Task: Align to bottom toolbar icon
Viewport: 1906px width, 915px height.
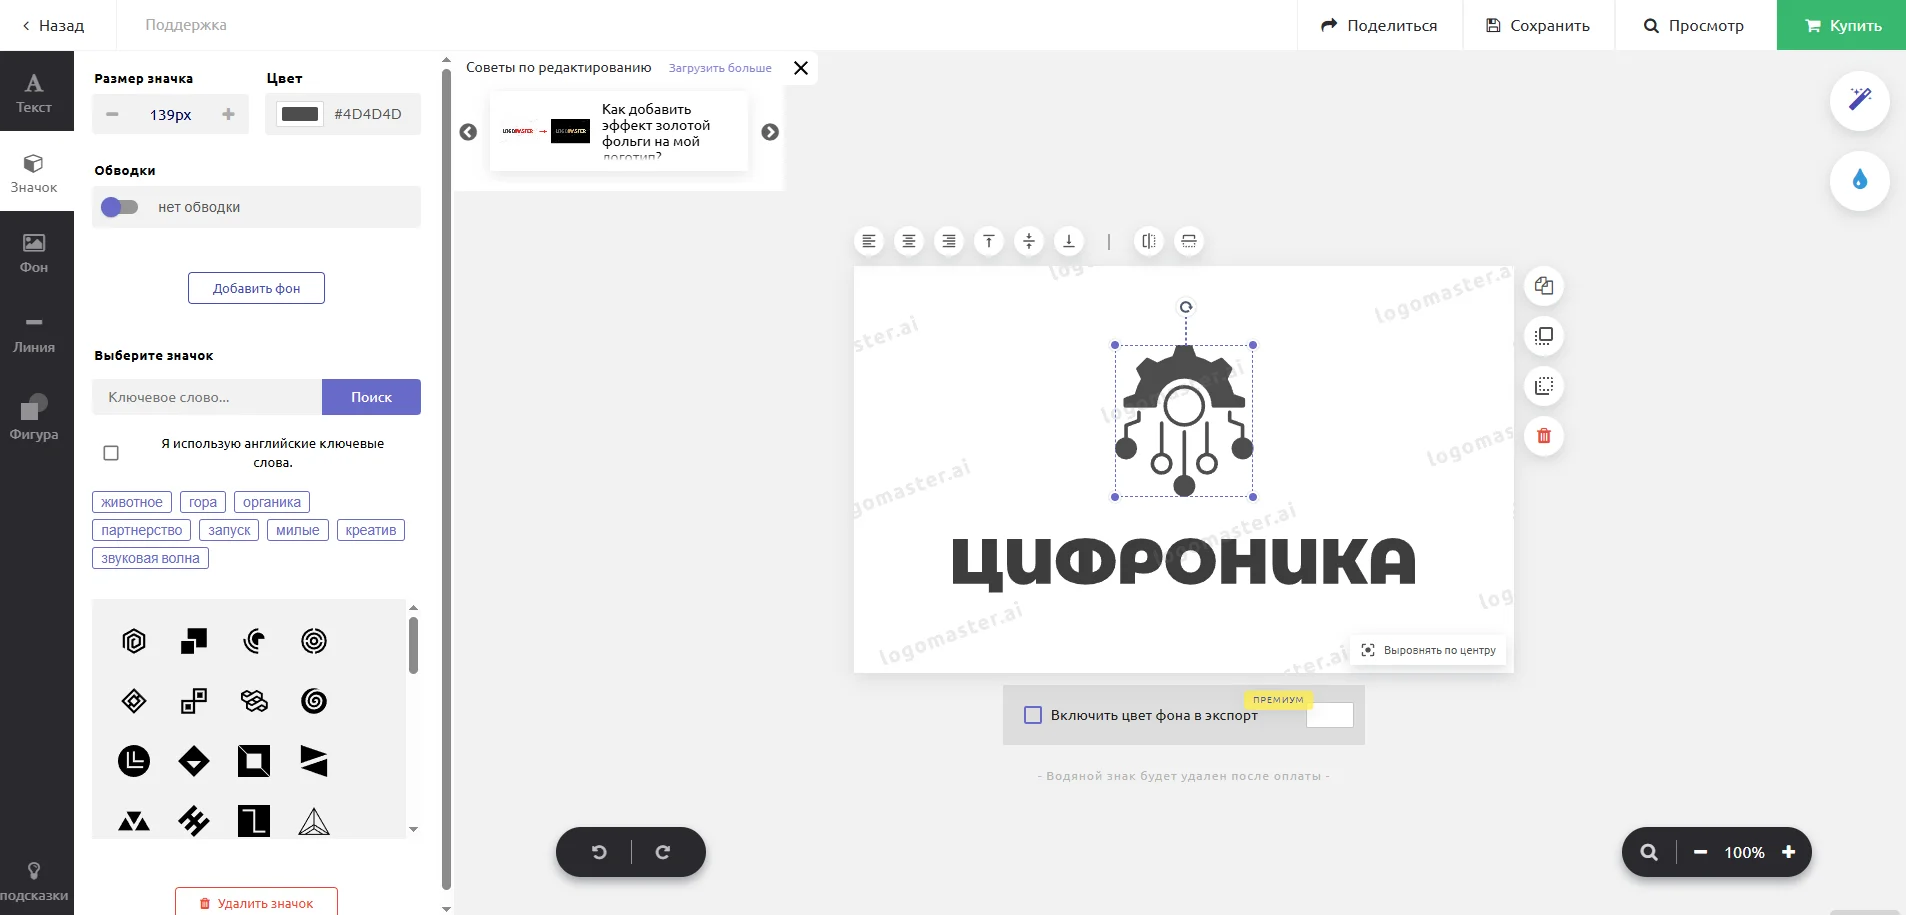Action: pos(1069,241)
